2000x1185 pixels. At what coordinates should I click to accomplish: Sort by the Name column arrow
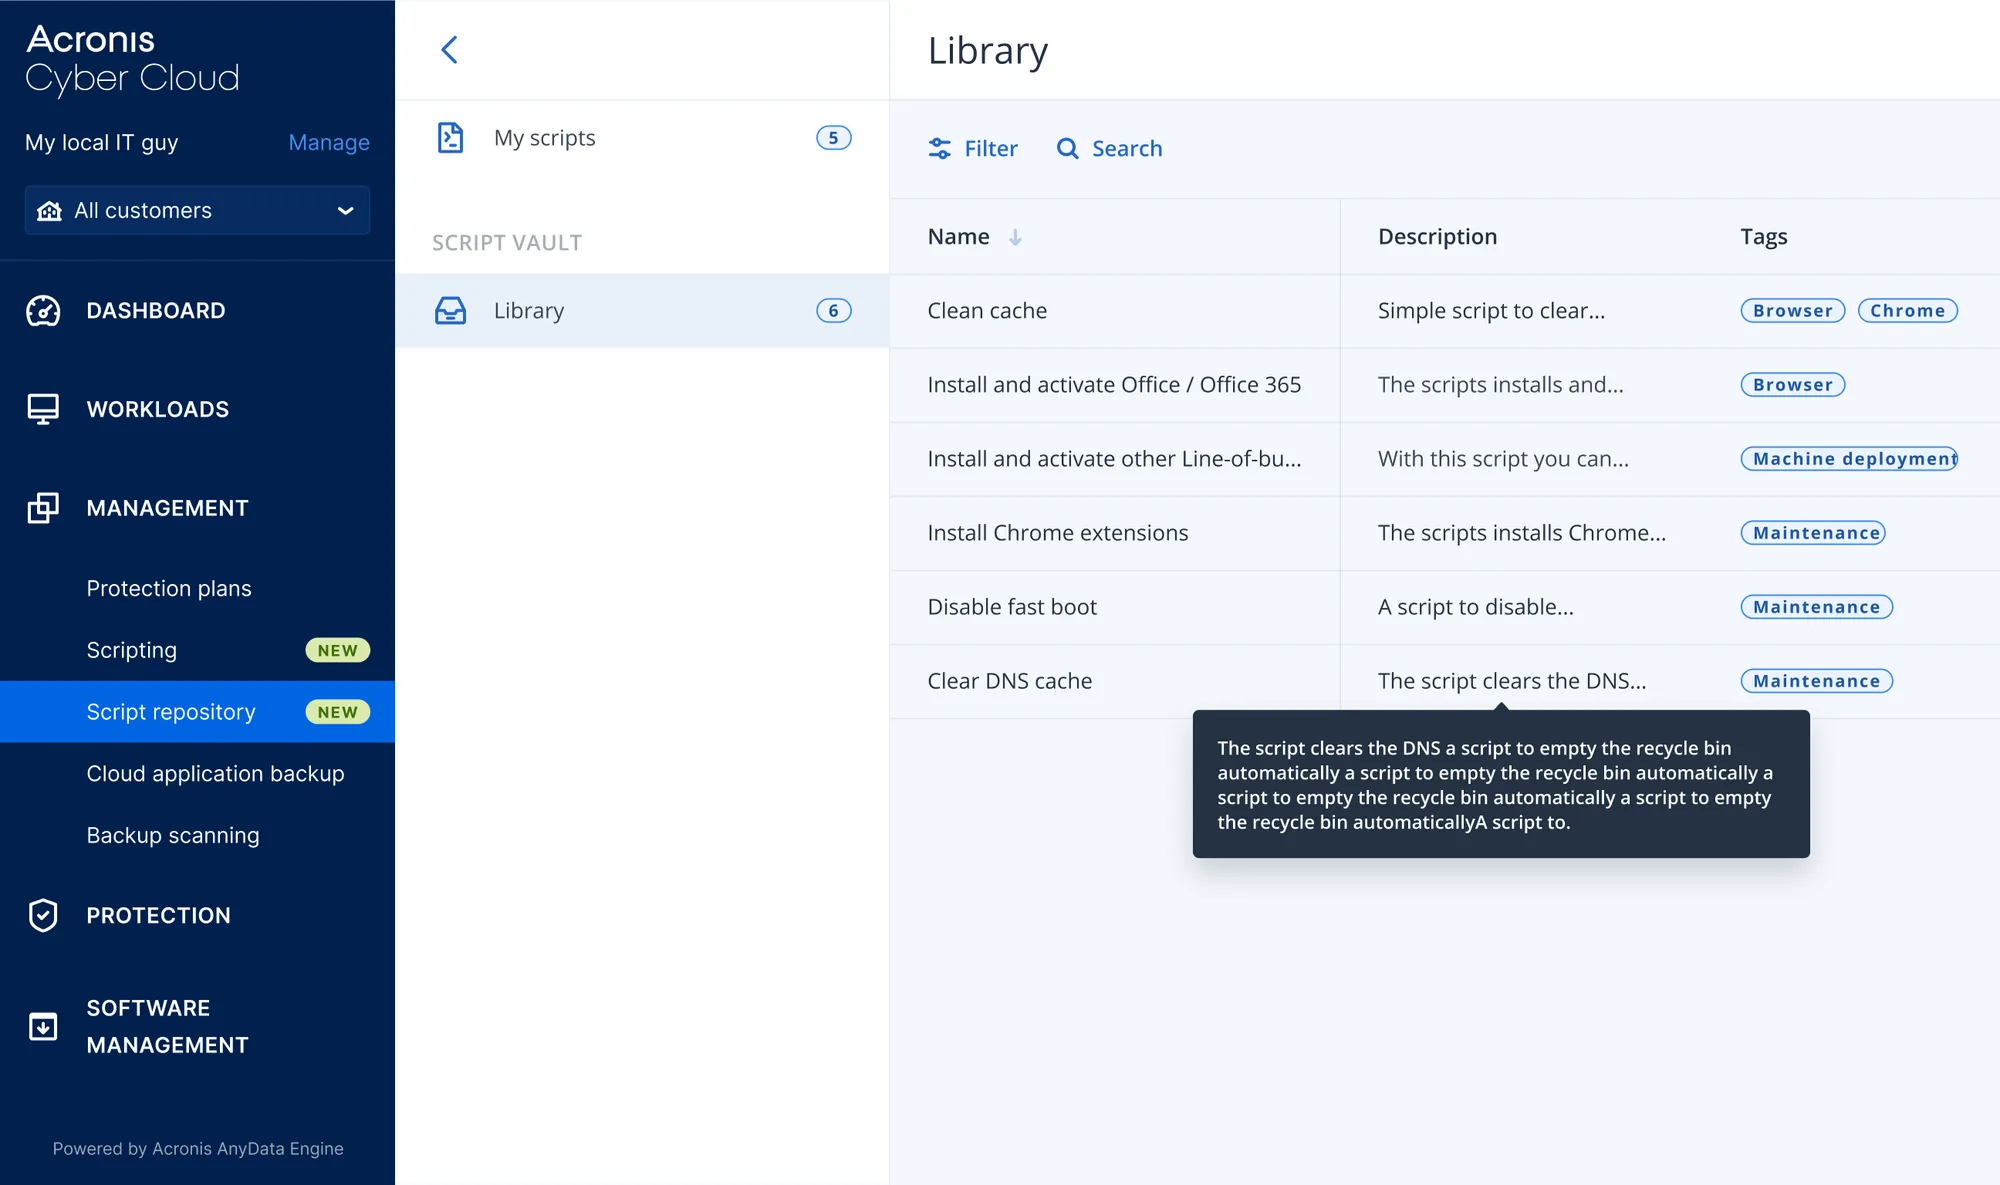click(1015, 237)
